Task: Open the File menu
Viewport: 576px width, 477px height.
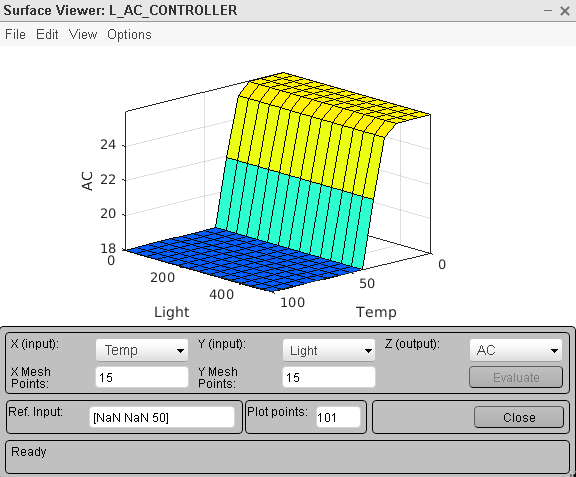Action: point(15,35)
